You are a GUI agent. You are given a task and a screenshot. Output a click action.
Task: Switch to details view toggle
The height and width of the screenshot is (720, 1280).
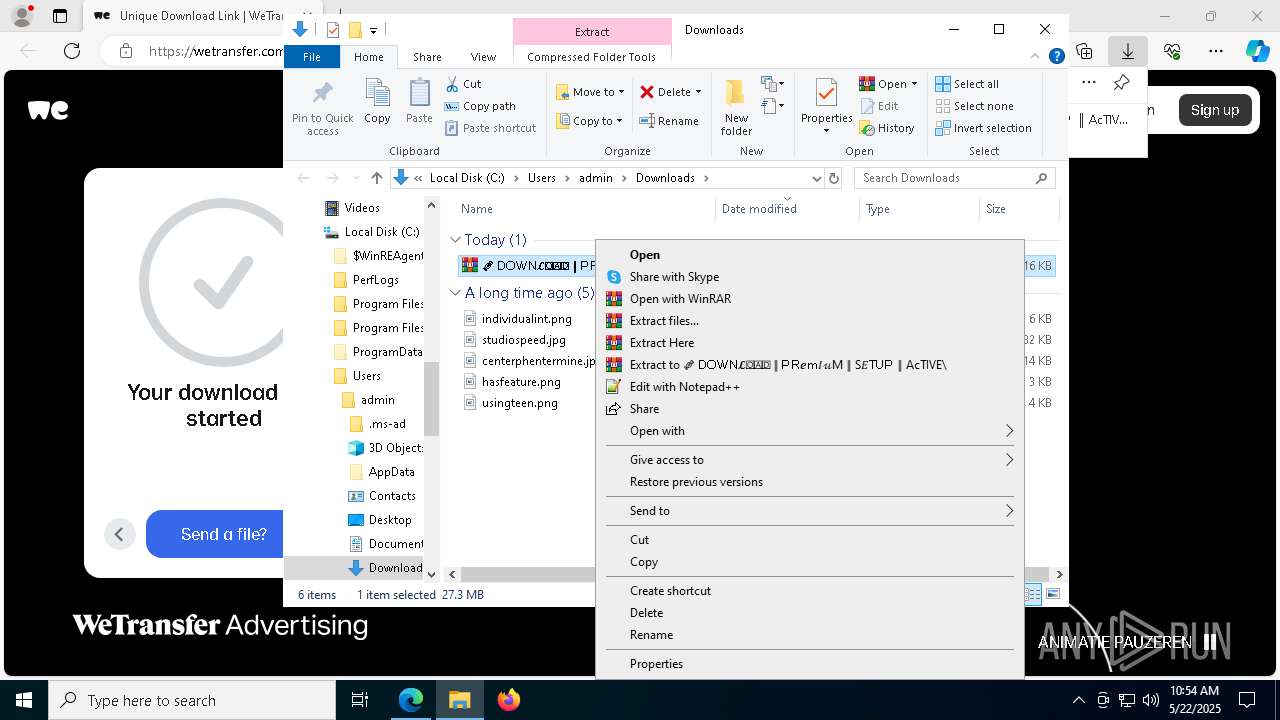(1033, 594)
